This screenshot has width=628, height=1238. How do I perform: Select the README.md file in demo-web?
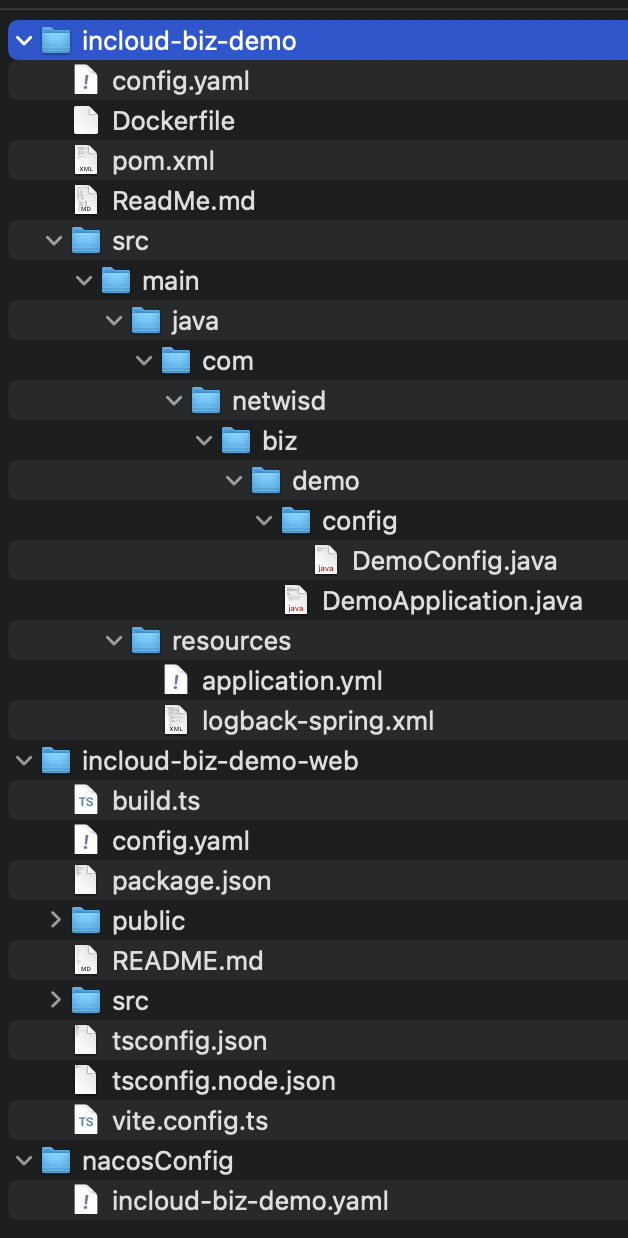187,961
